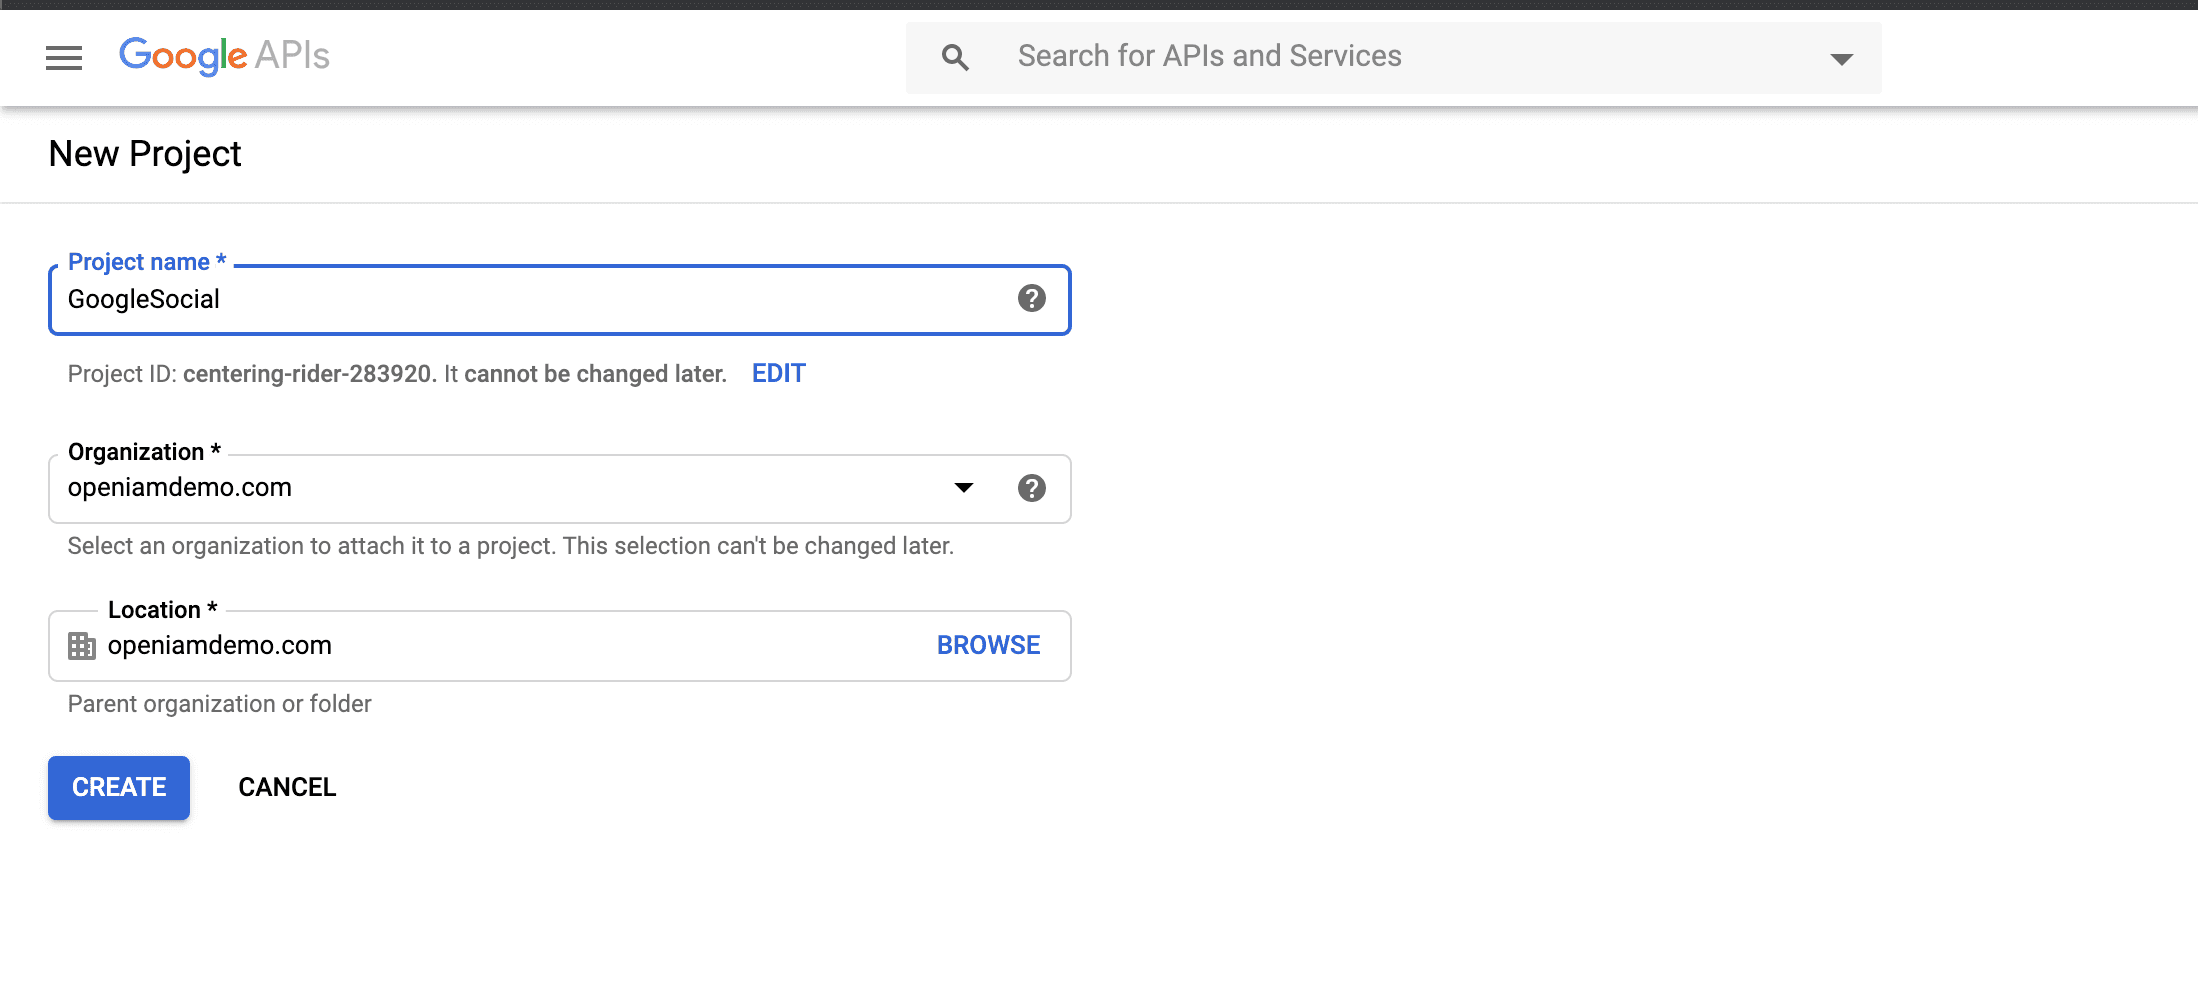Focus the Search for APIs and Services box
The width and height of the screenshot is (2198, 996).
(1400, 57)
